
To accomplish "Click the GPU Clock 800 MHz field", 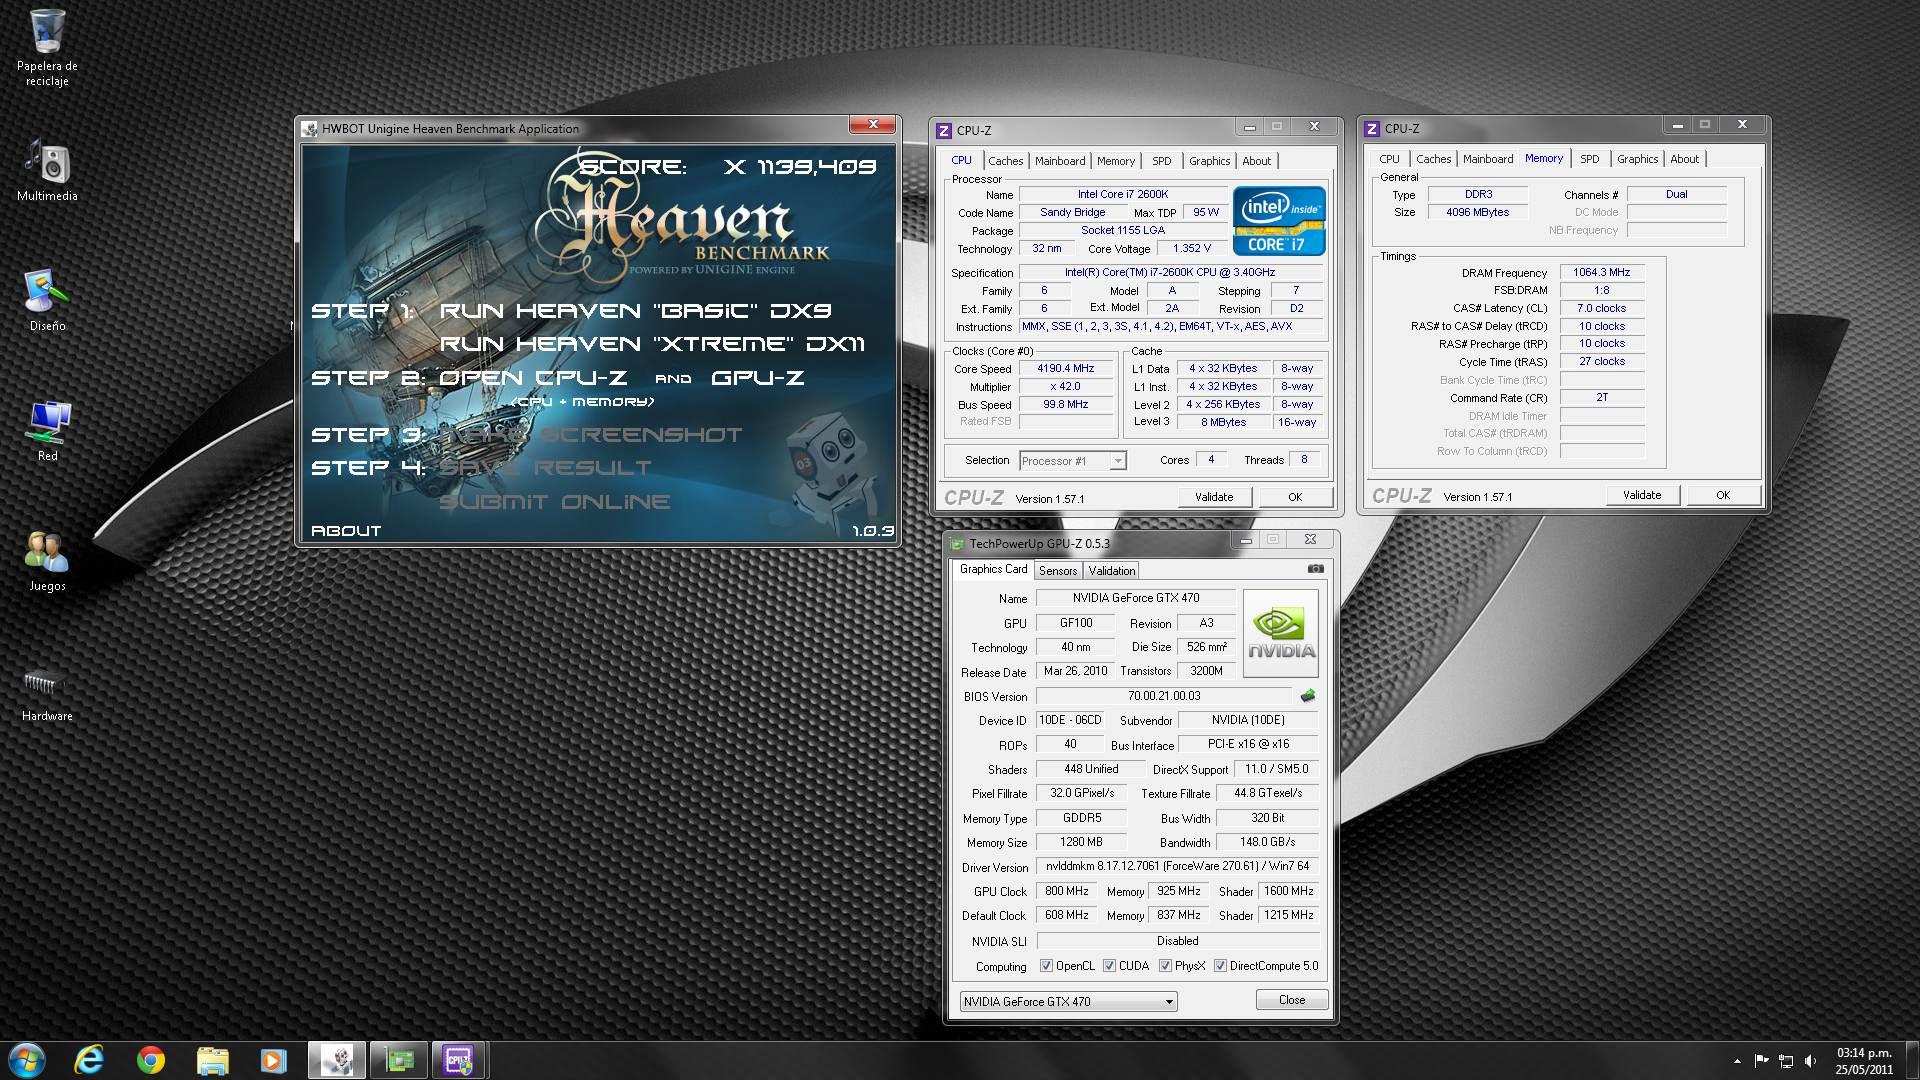I will click(x=1066, y=891).
